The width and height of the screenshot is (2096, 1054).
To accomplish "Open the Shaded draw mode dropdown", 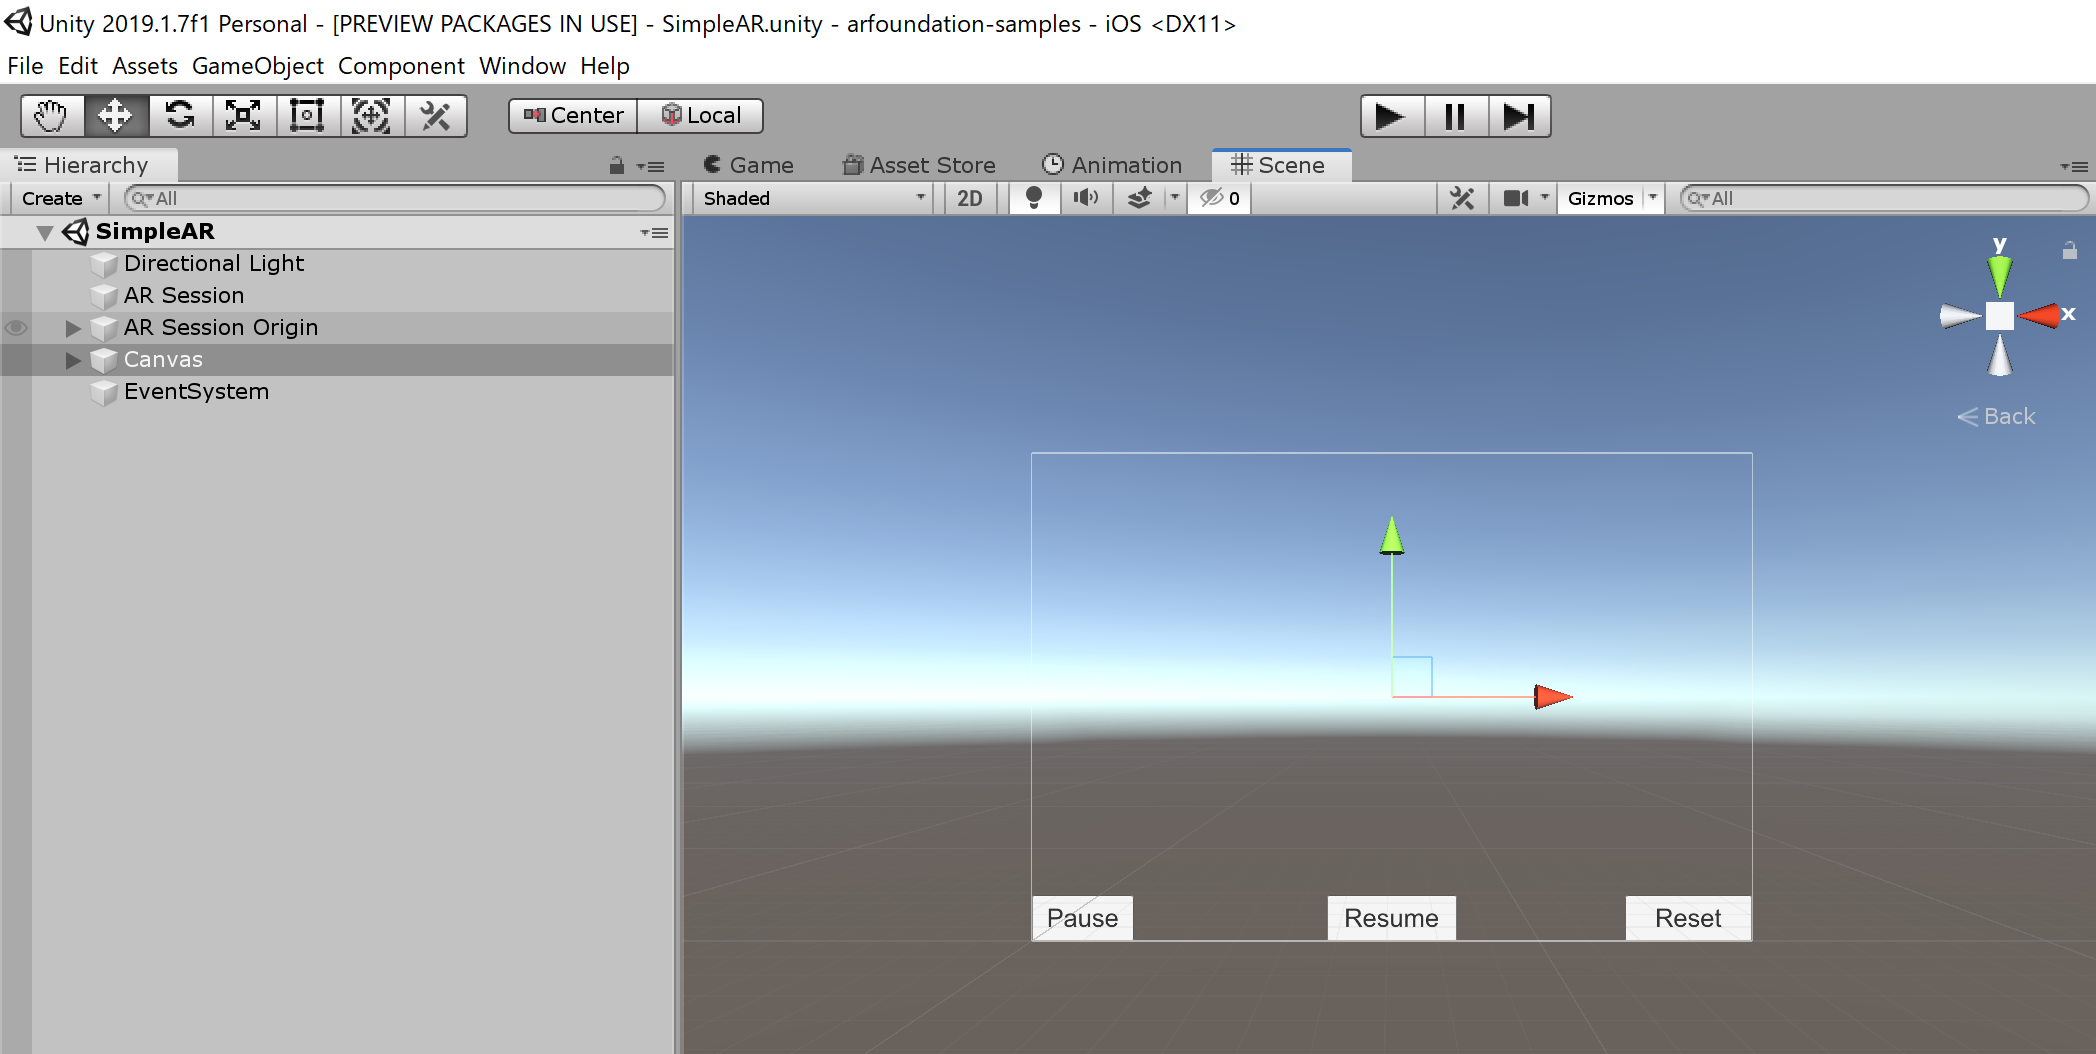I will (810, 197).
